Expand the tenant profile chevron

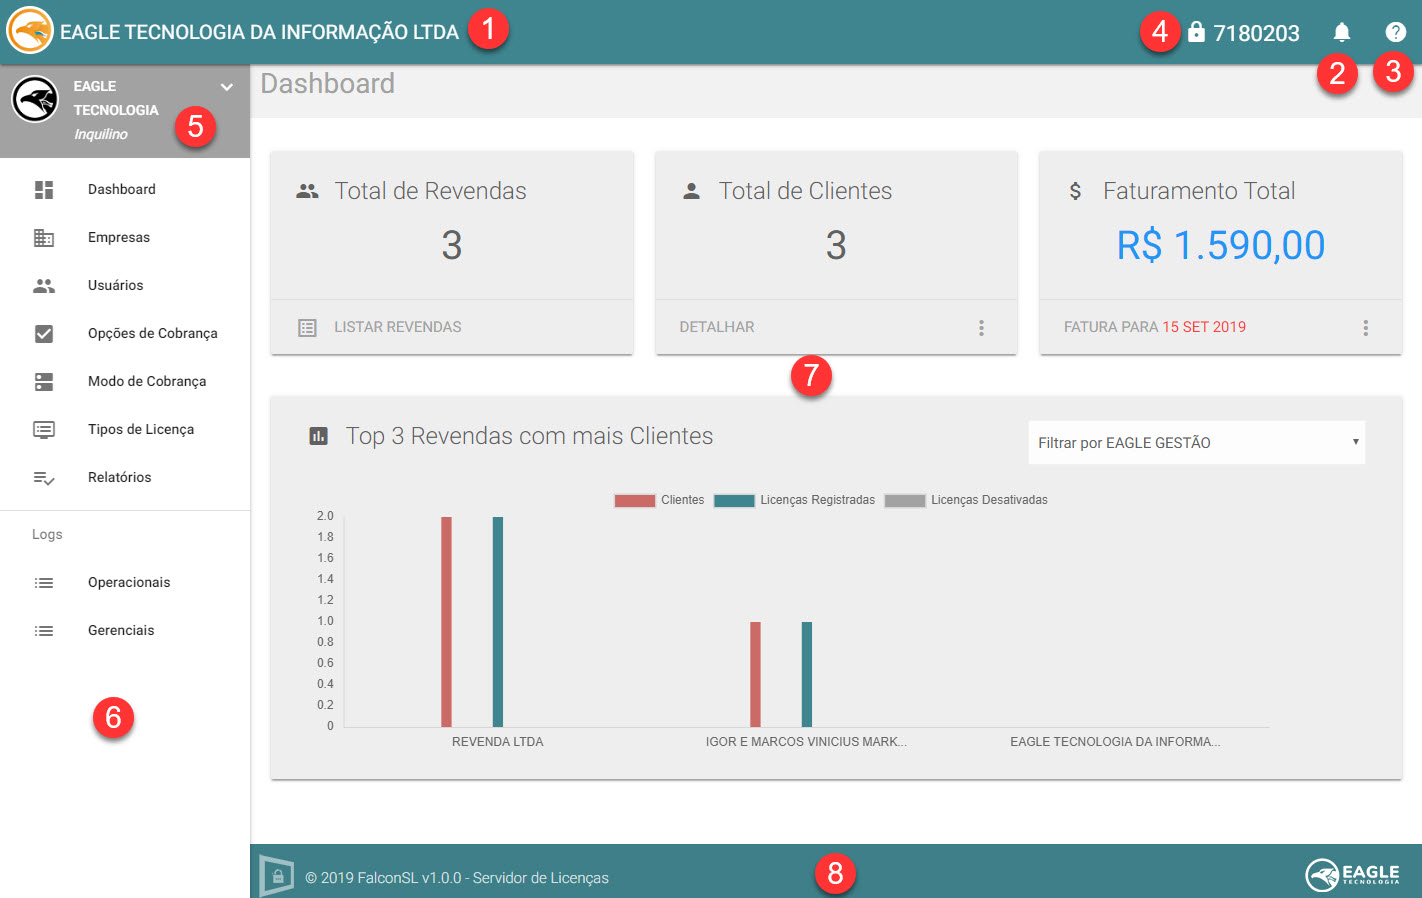point(227,87)
